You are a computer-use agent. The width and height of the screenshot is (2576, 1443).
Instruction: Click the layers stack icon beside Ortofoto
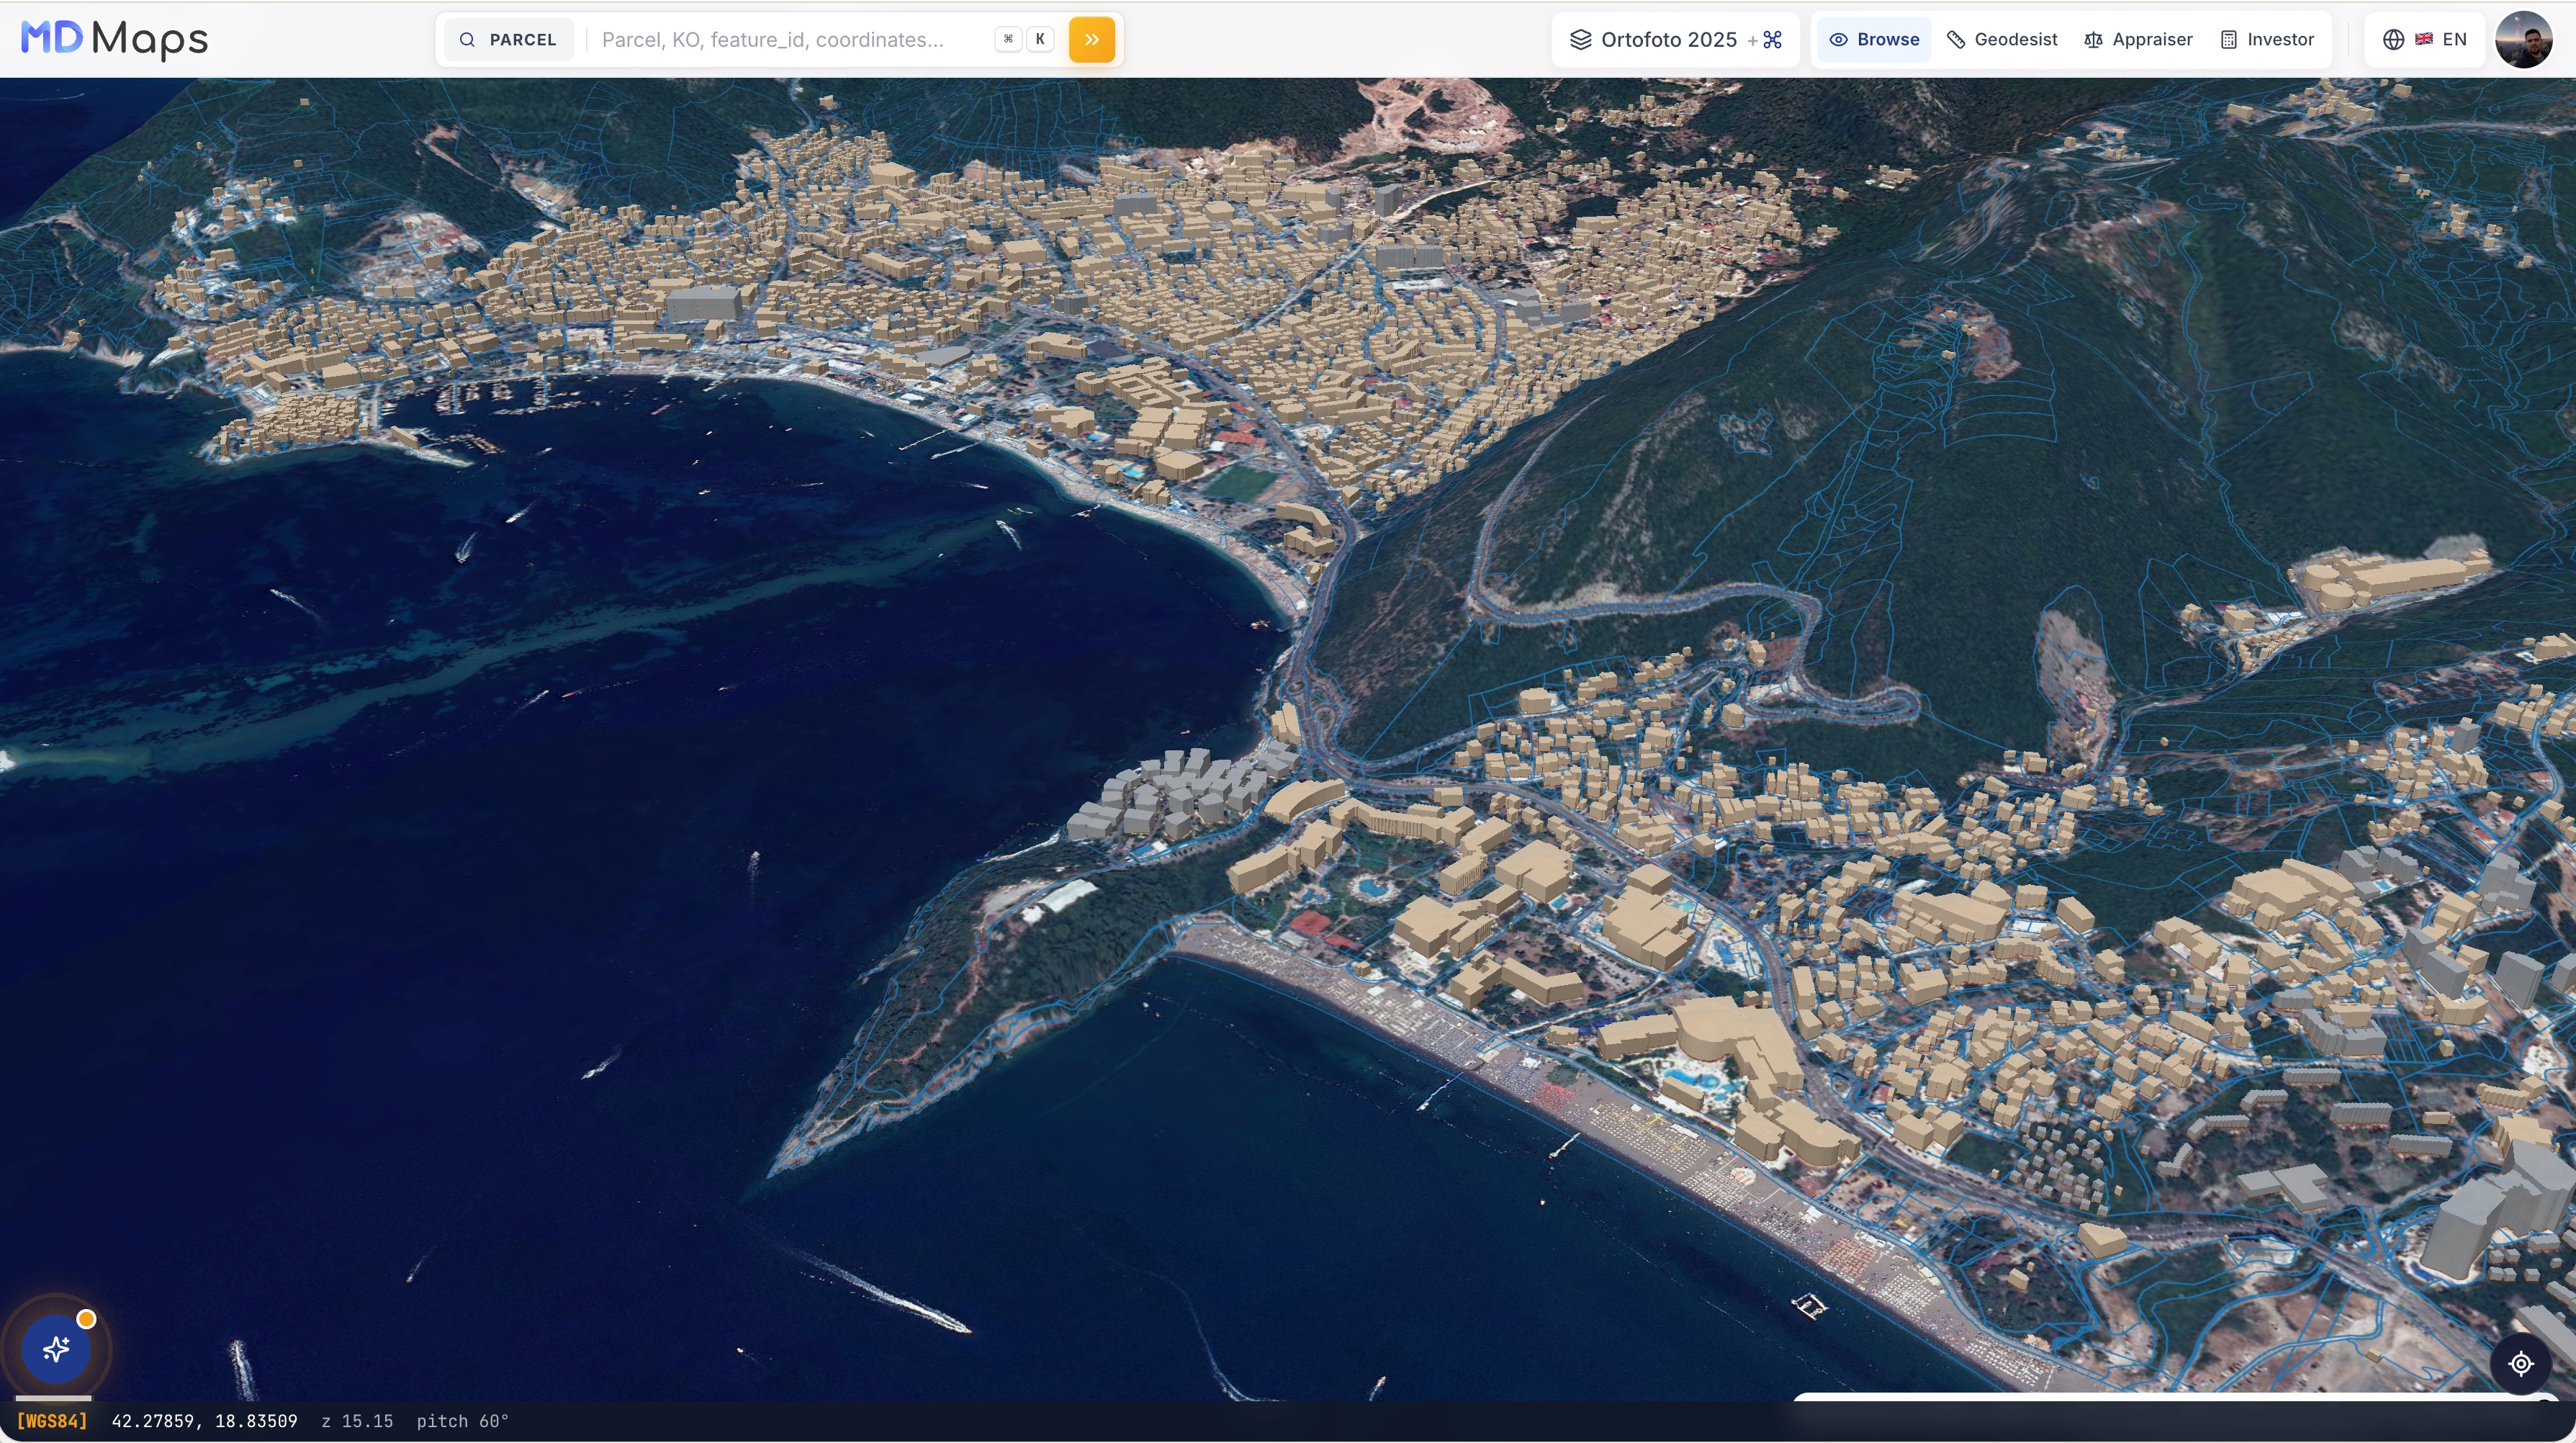(1580, 40)
